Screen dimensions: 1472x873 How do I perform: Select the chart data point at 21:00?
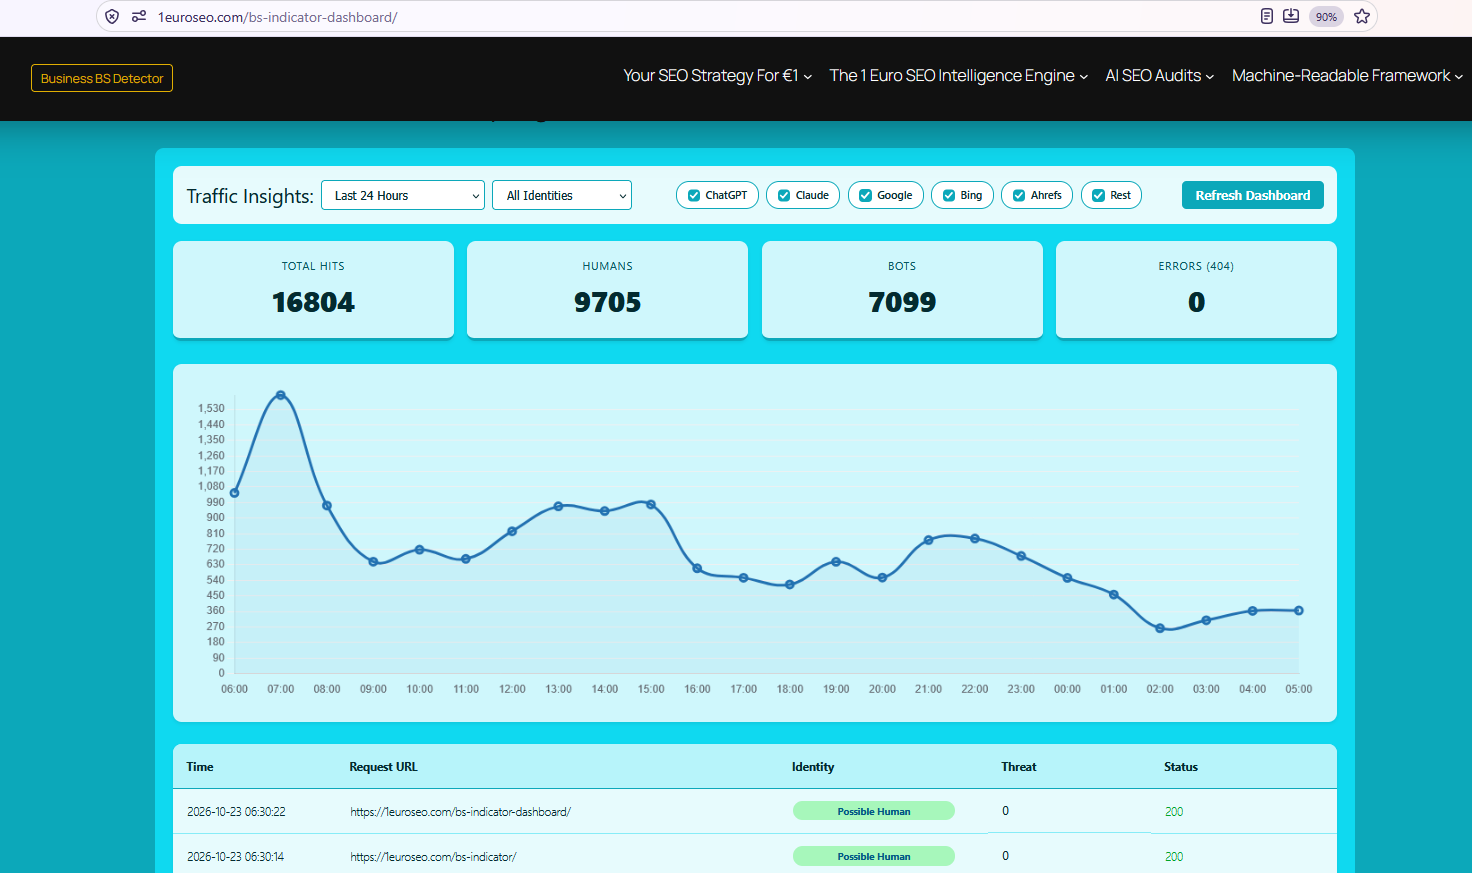point(929,540)
